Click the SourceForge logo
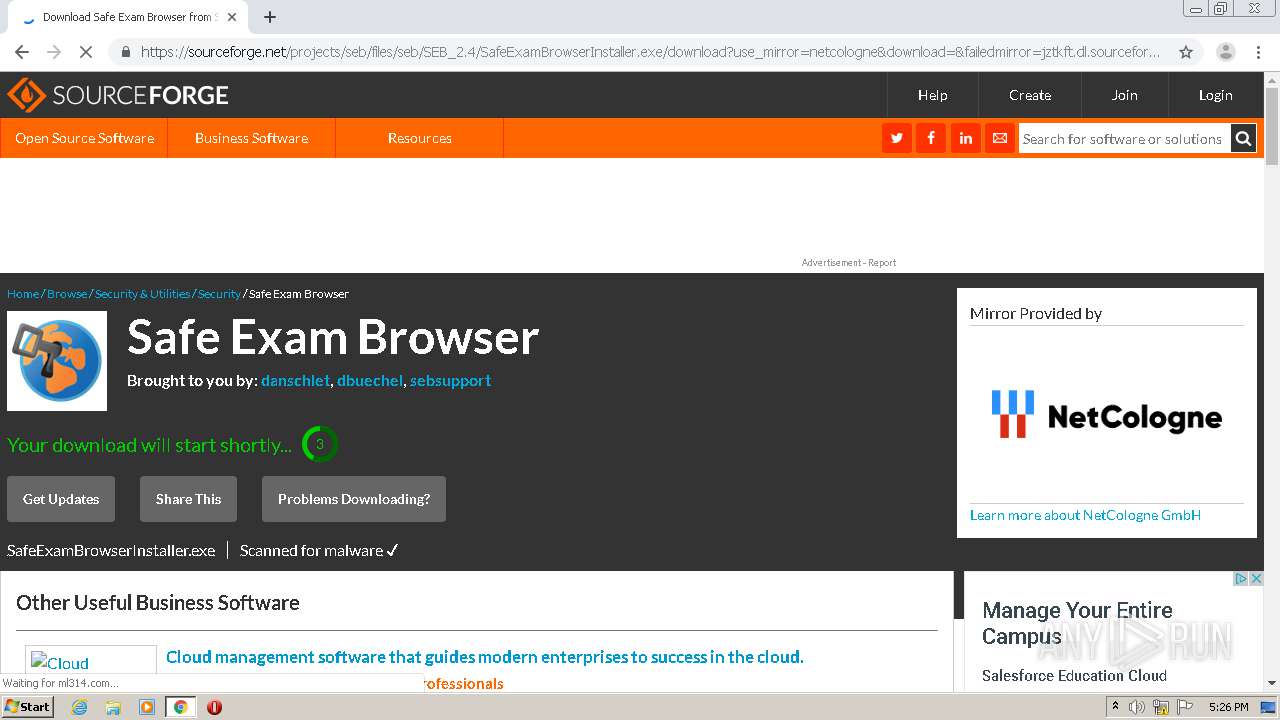The image size is (1280, 720). click(x=118, y=95)
